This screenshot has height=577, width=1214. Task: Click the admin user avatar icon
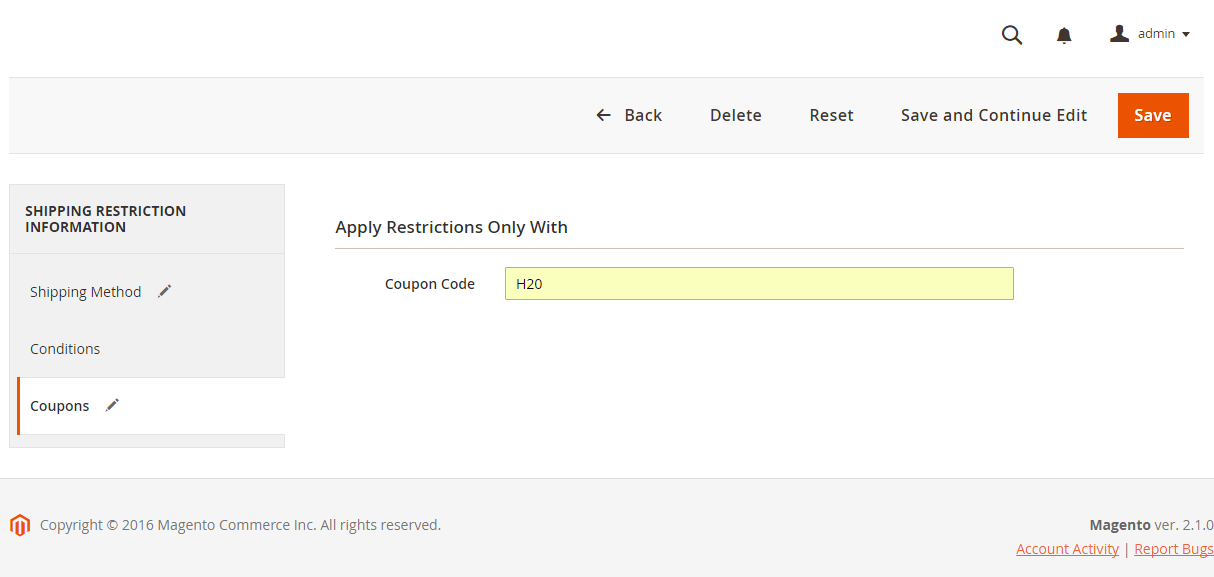pos(1119,34)
